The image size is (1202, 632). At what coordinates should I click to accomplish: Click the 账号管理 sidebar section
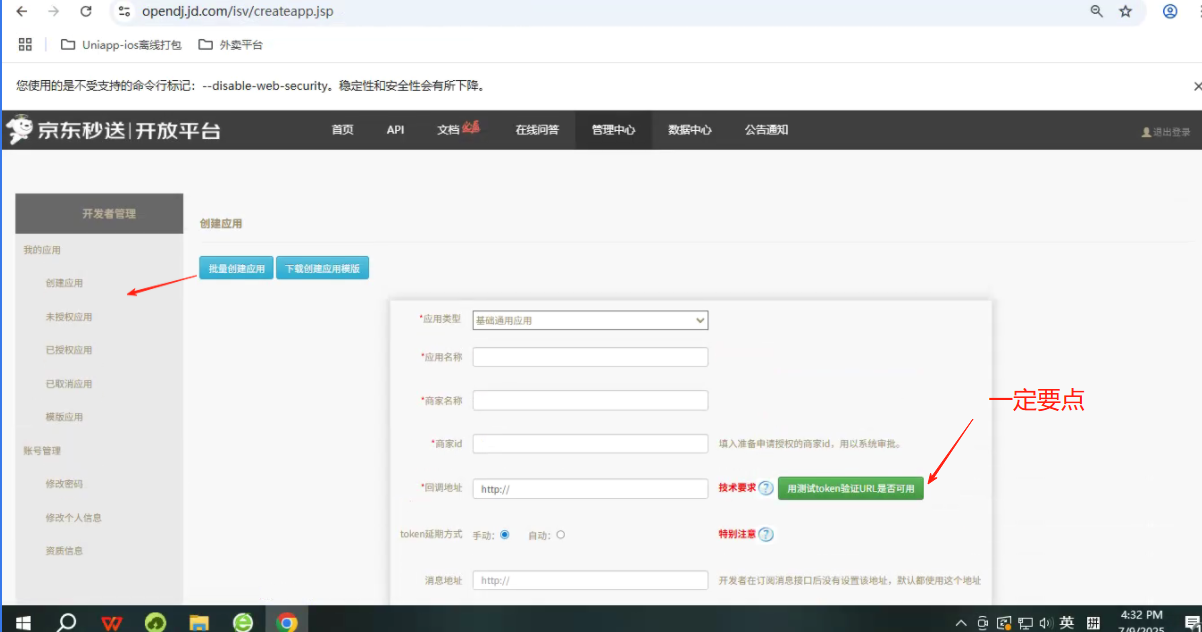coord(42,451)
